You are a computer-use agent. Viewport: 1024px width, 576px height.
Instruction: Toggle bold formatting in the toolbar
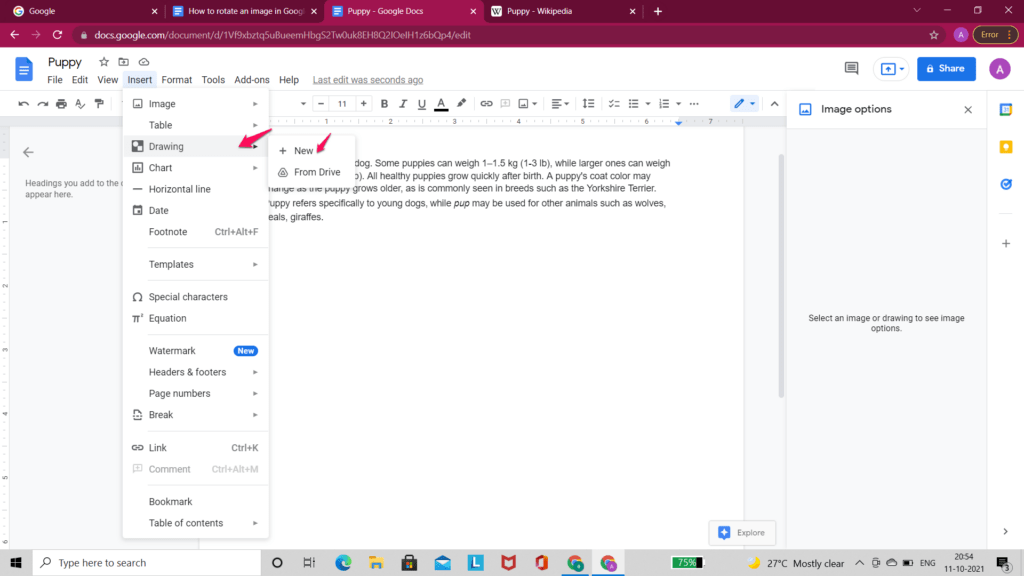[385, 103]
